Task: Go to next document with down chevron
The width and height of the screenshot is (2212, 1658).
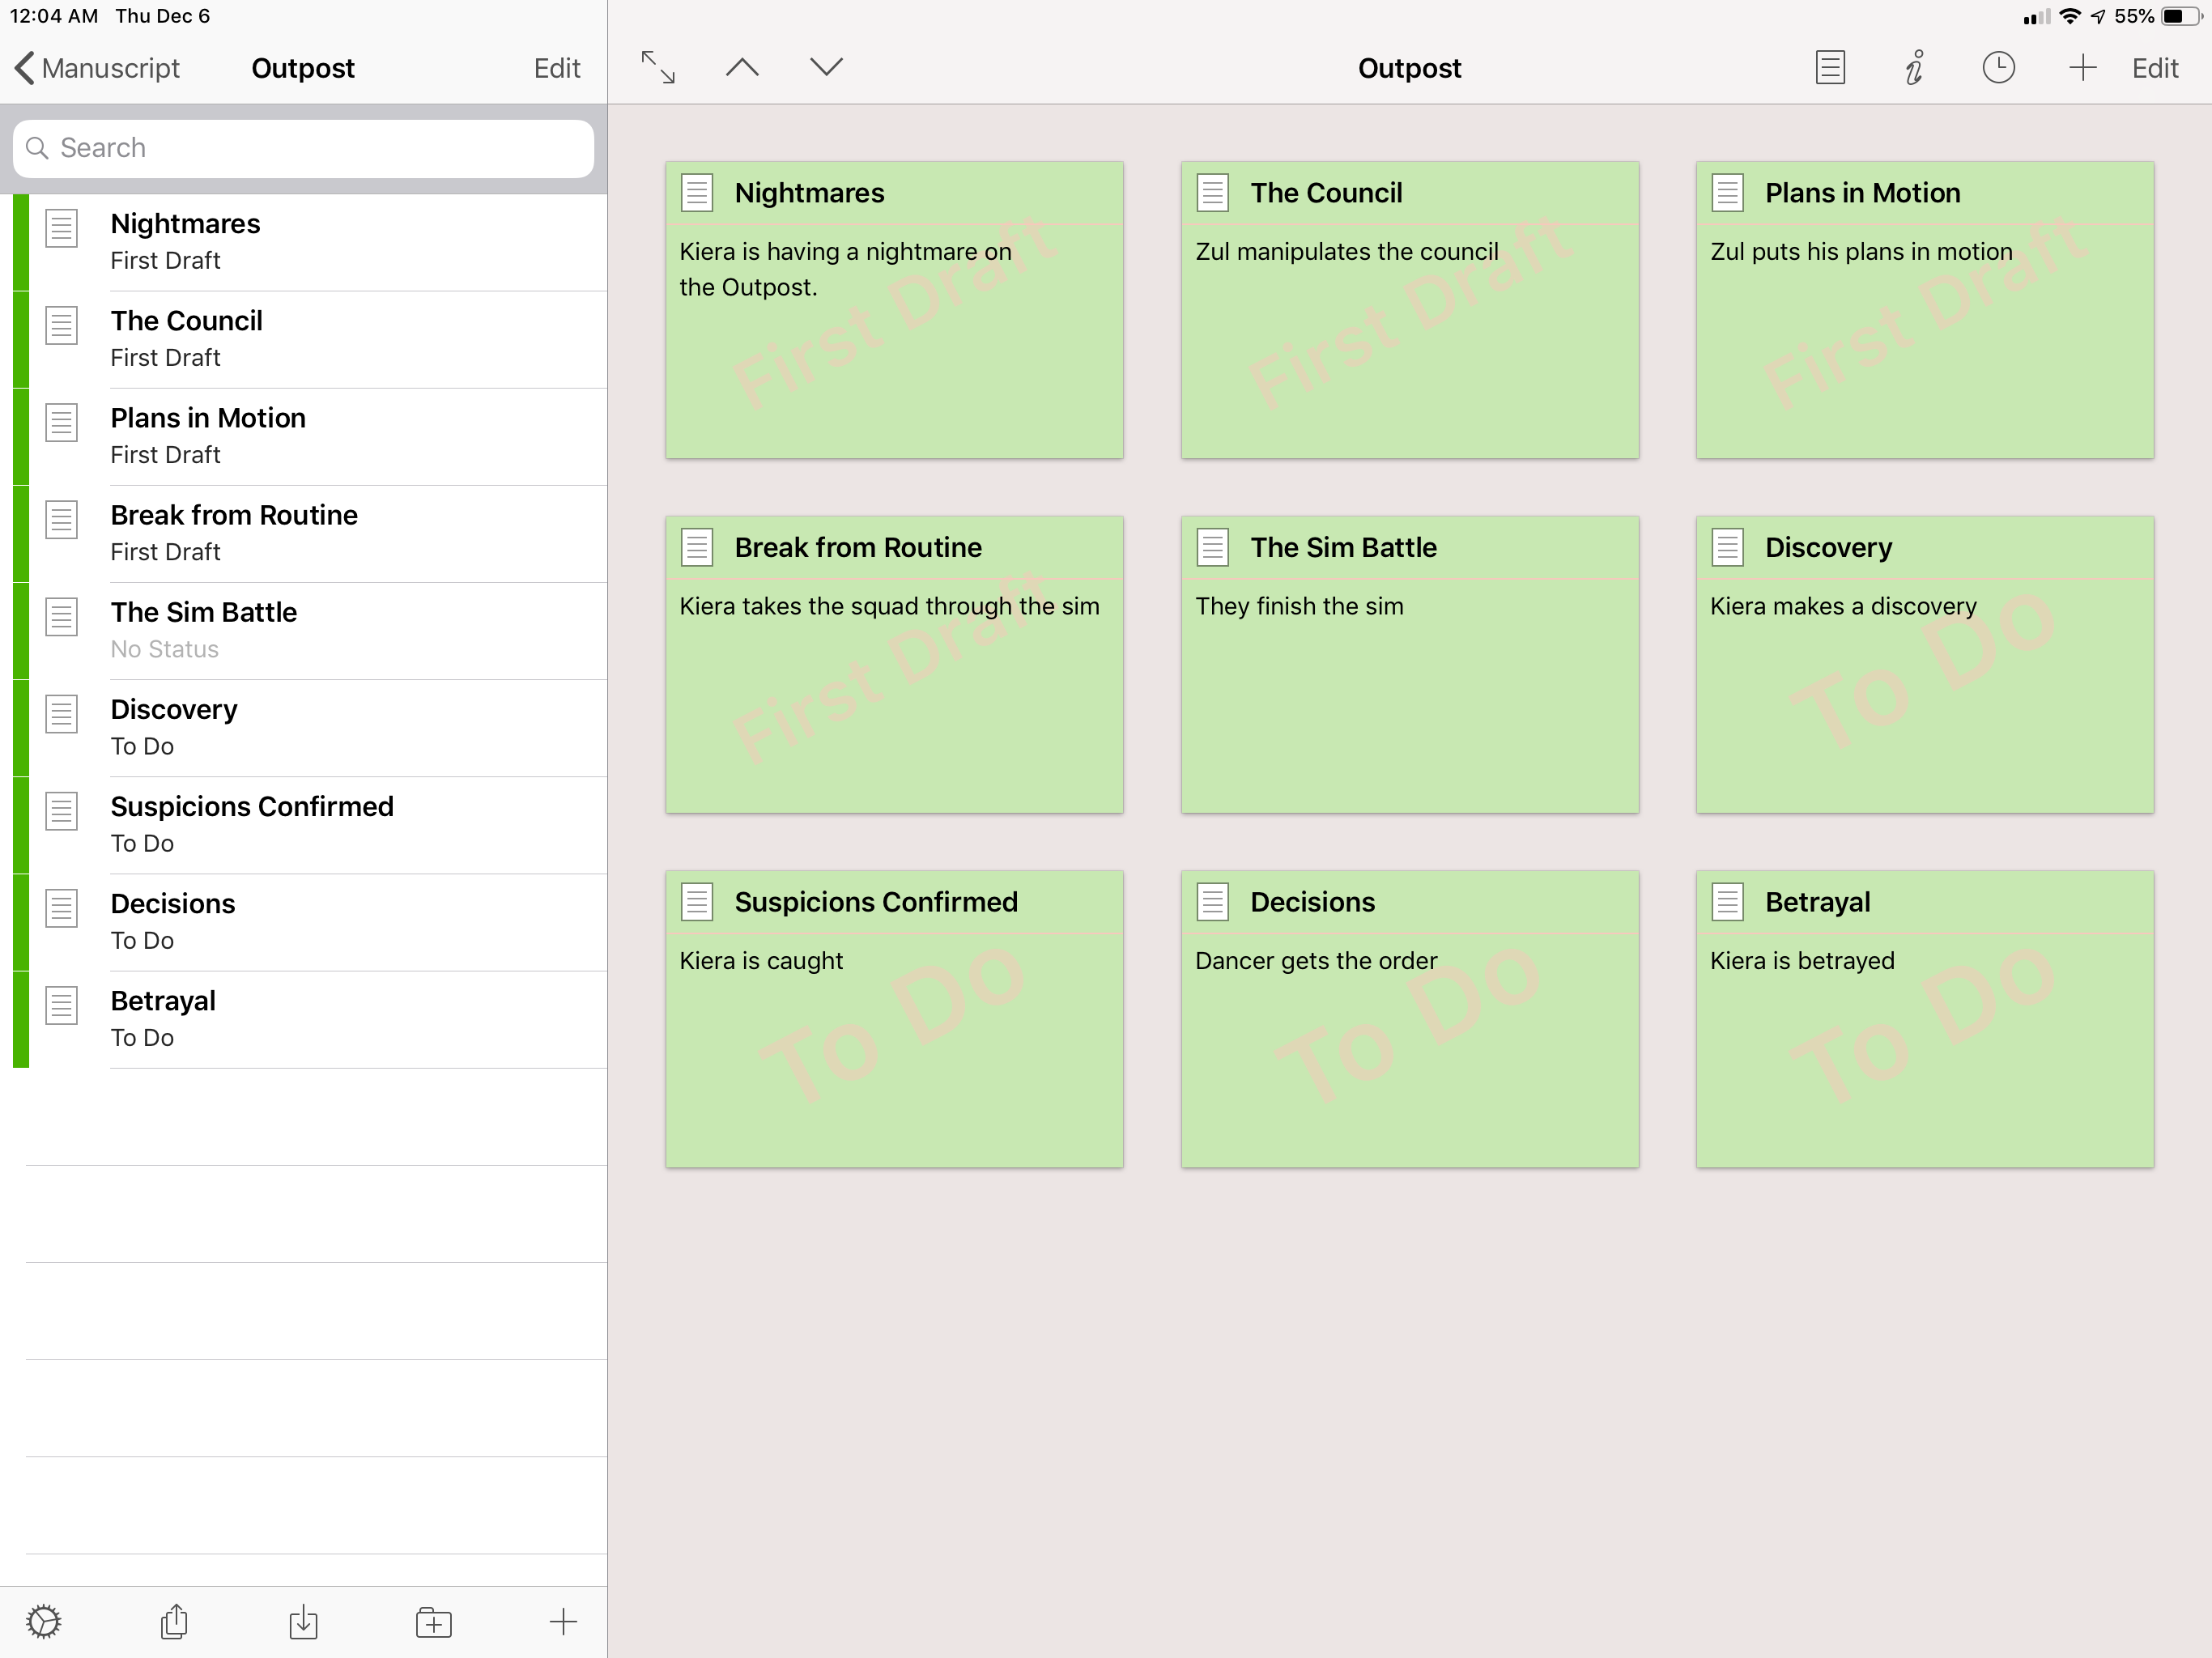Action: 826,67
